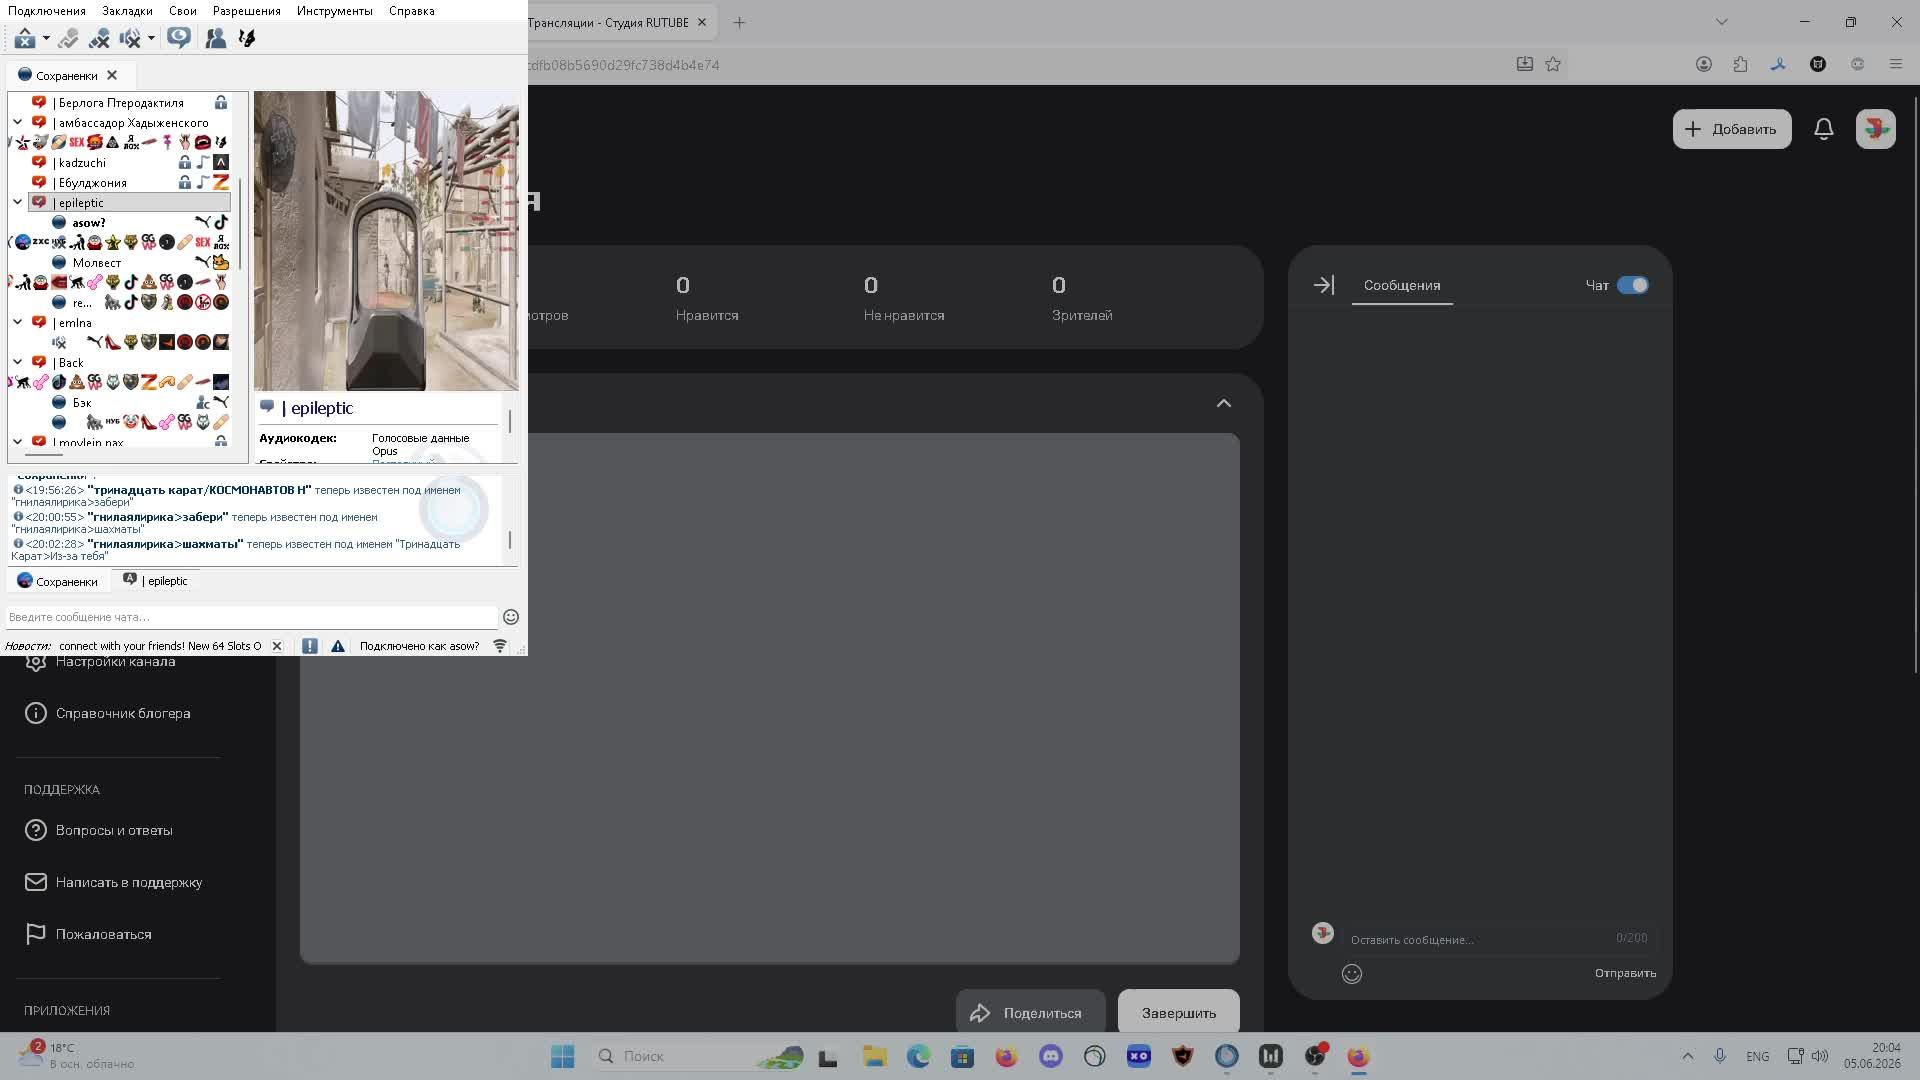Viewport: 1920px width, 1080px height.
Task: Select user asow? in the channel tree
Action: tap(88, 223)
